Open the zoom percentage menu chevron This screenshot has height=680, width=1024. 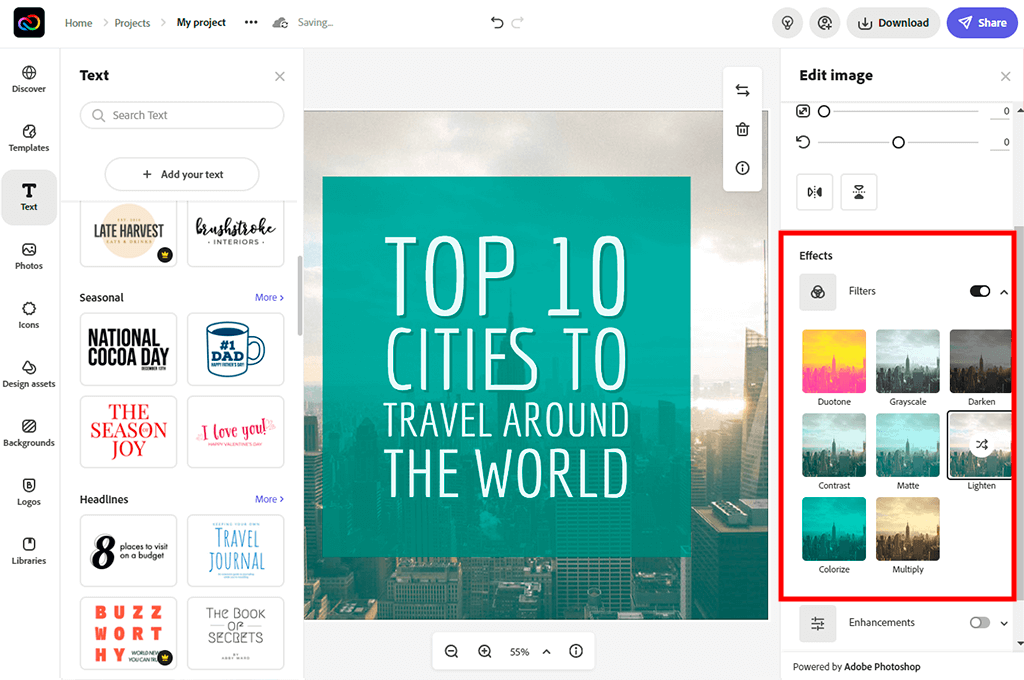click(547, 651)
